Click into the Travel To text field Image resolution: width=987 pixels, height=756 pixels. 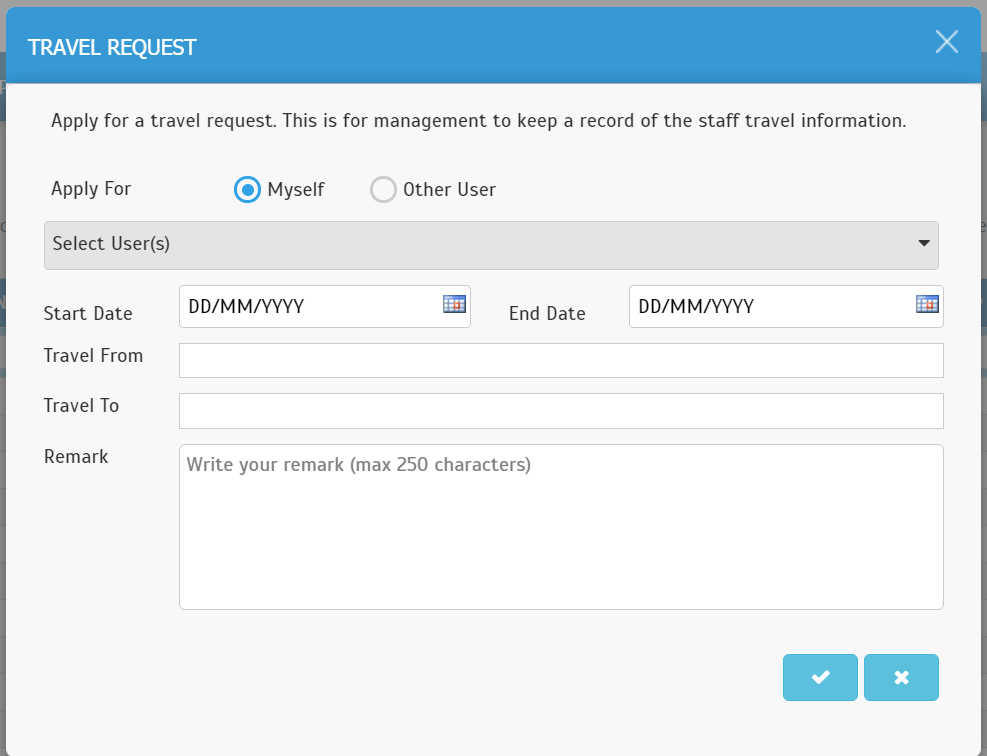tap(561, 411)
